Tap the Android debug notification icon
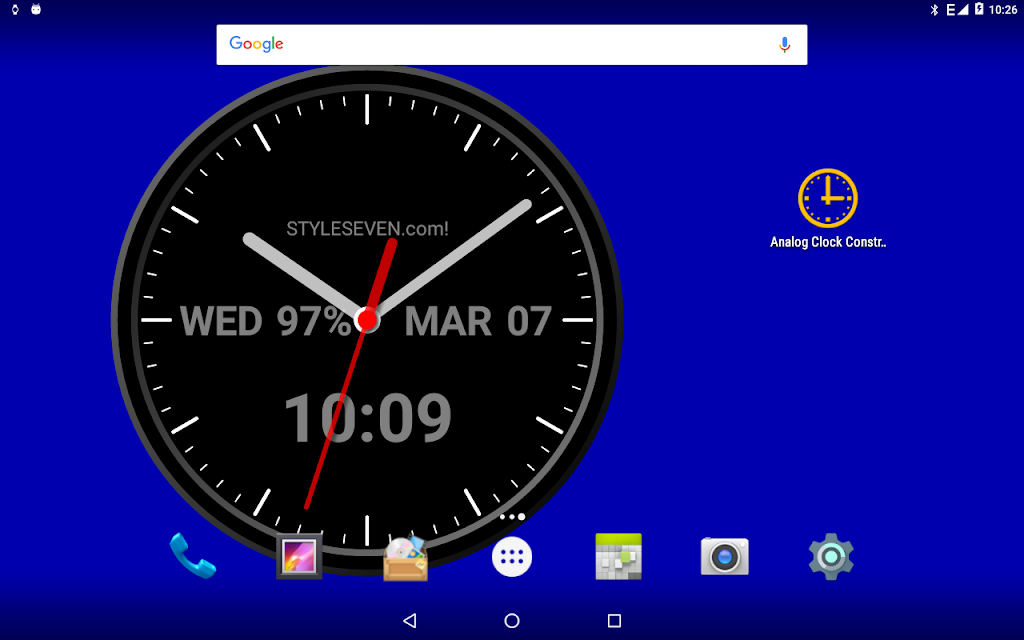The width and height of the screenshot is (1024, 640). (x=36, y=9)
